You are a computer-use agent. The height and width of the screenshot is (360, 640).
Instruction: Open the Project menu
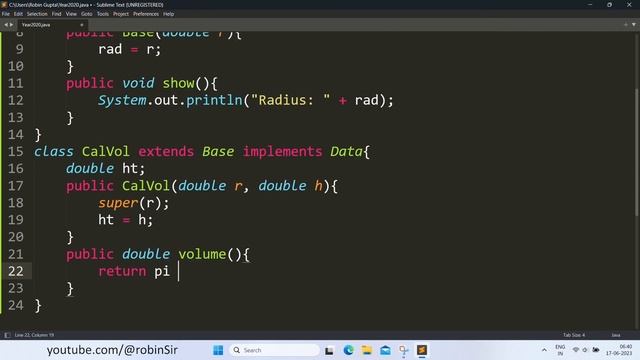(121, 14)
